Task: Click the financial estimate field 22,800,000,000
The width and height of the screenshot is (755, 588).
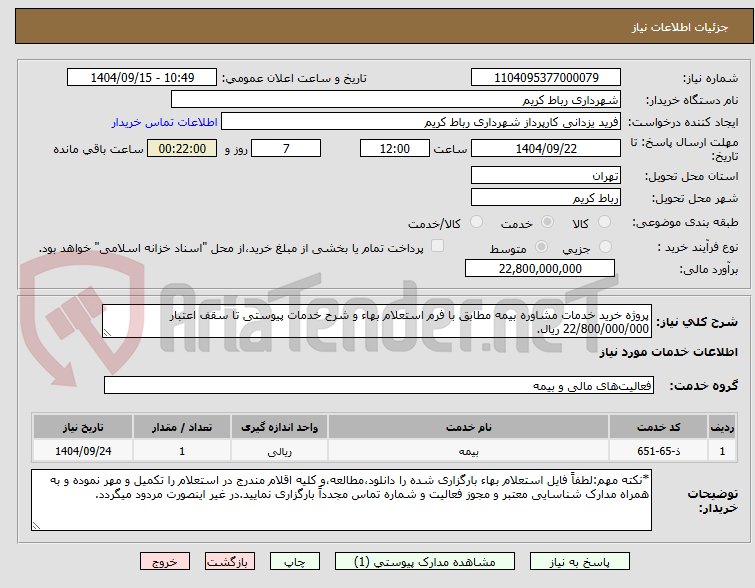Action: (x=540, y=268)
